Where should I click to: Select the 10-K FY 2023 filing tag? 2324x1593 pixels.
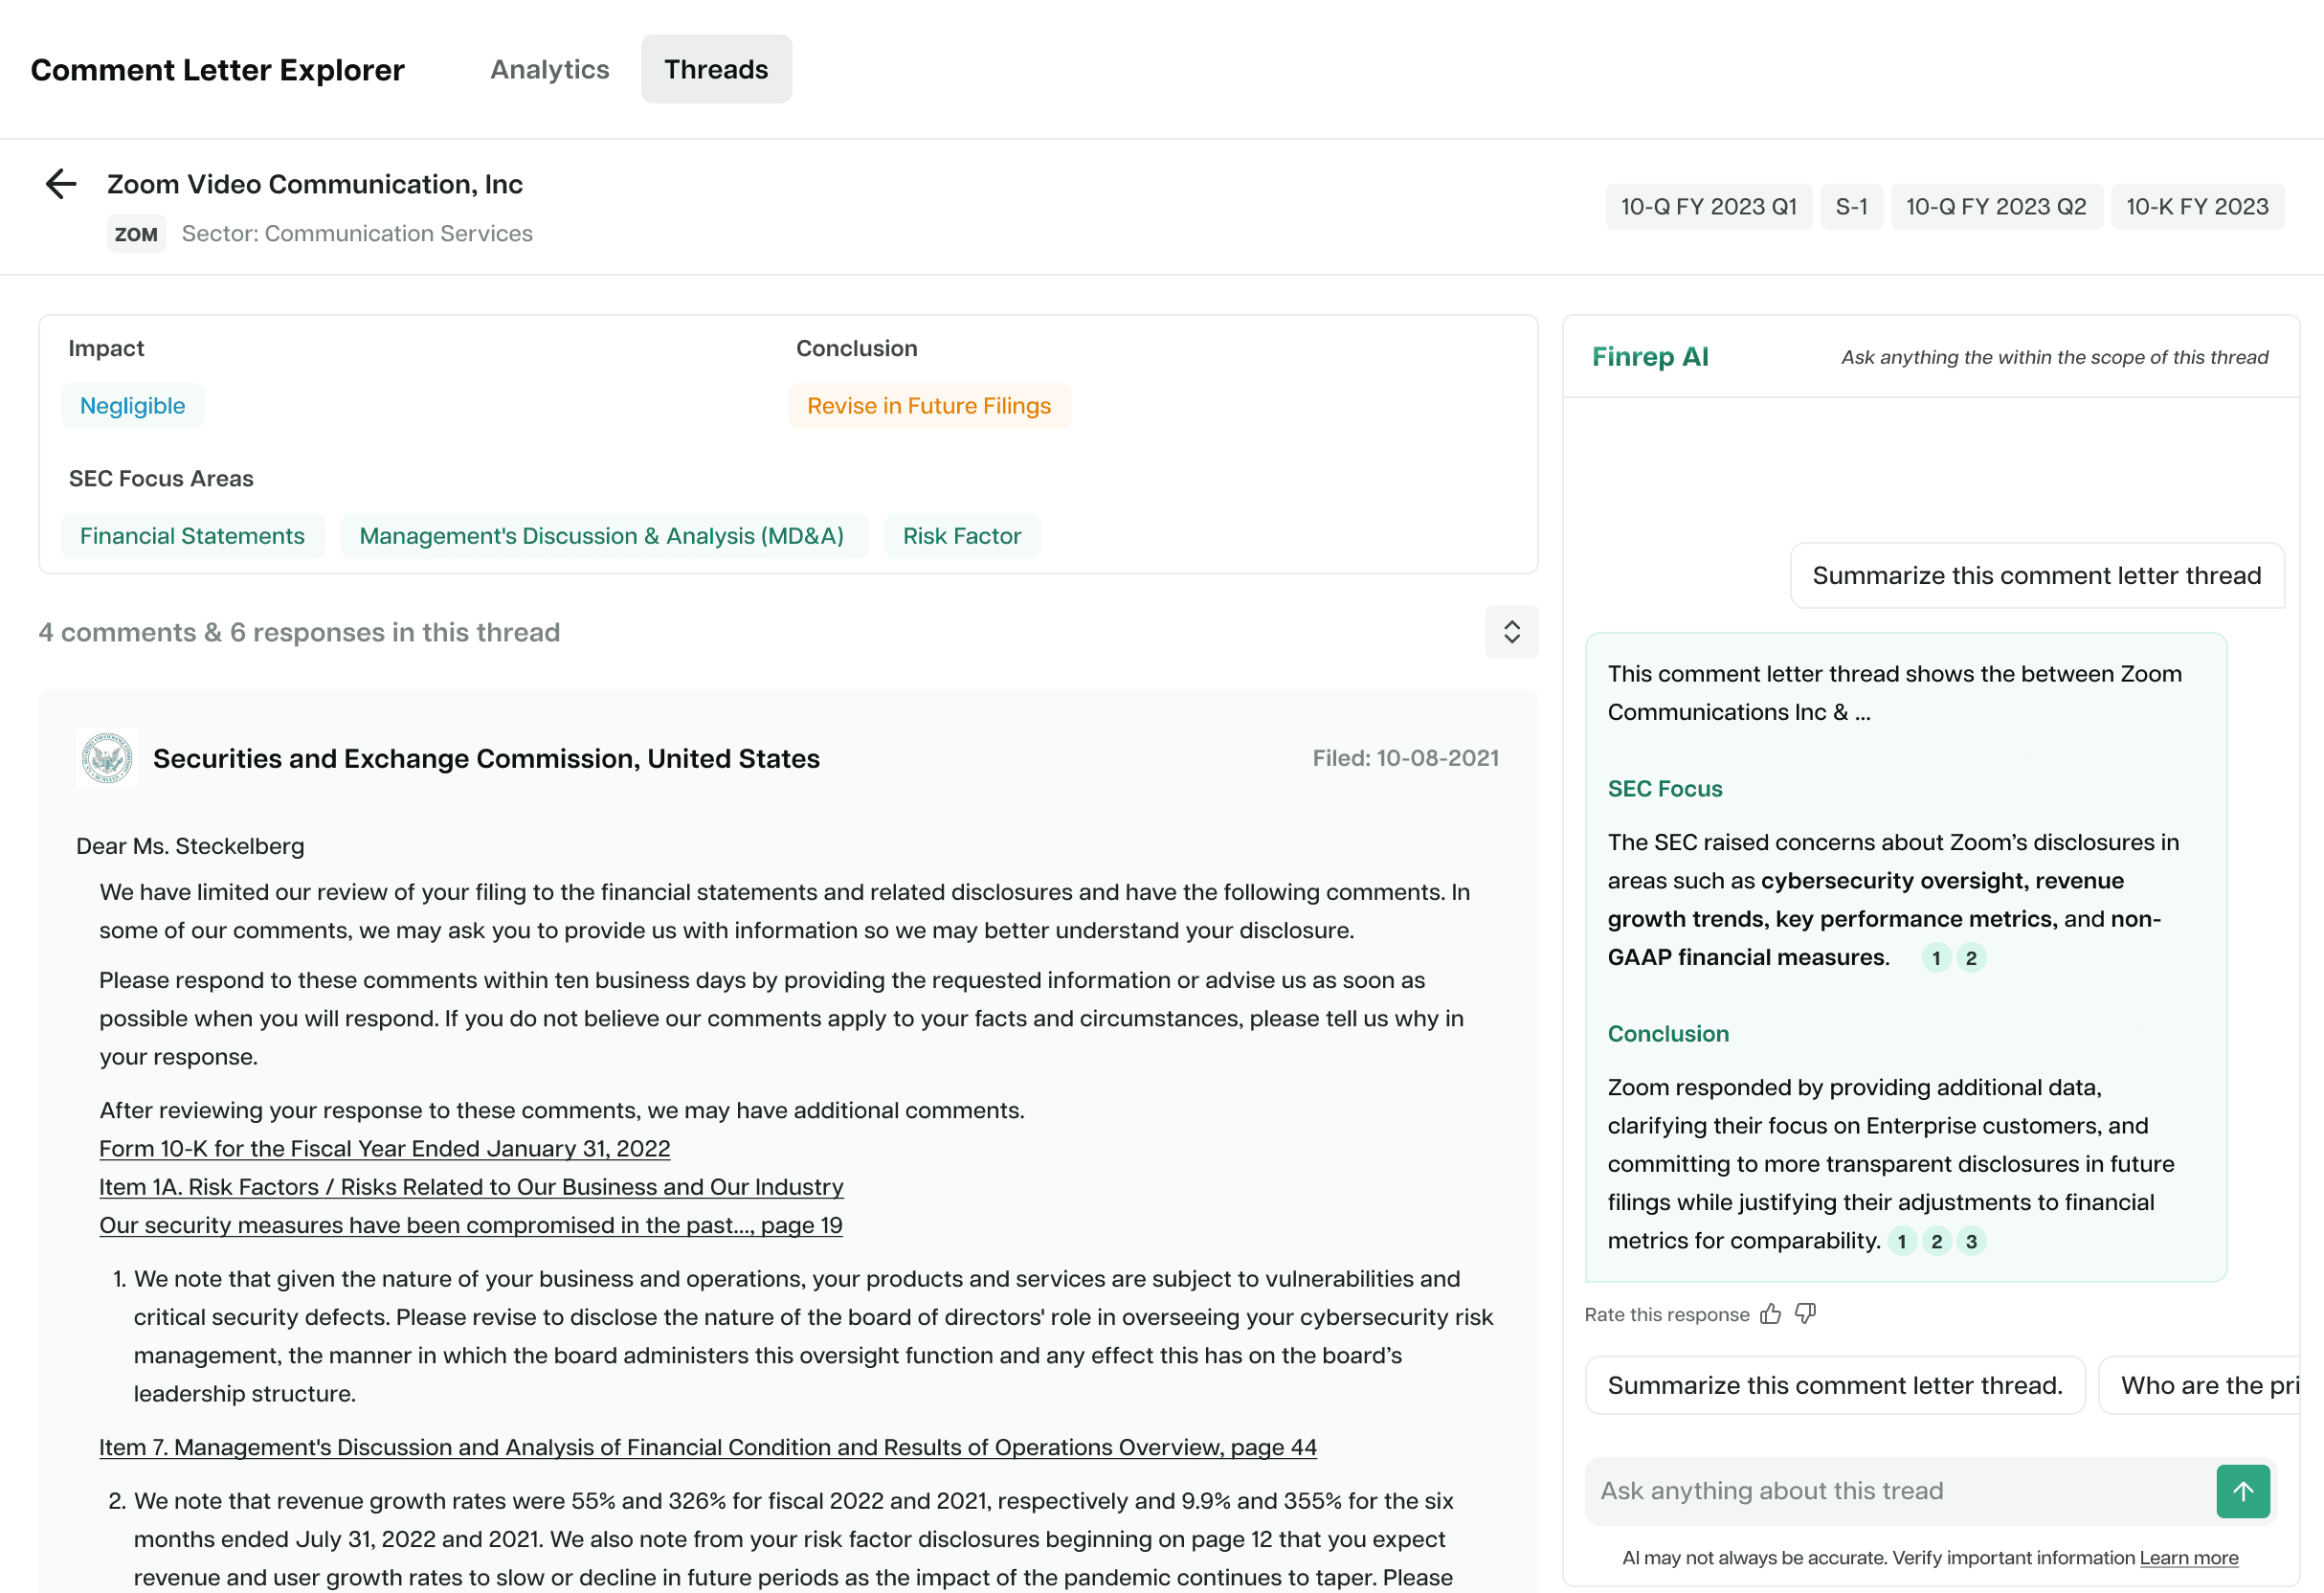pyautogui.click(x=2197, y=207)
